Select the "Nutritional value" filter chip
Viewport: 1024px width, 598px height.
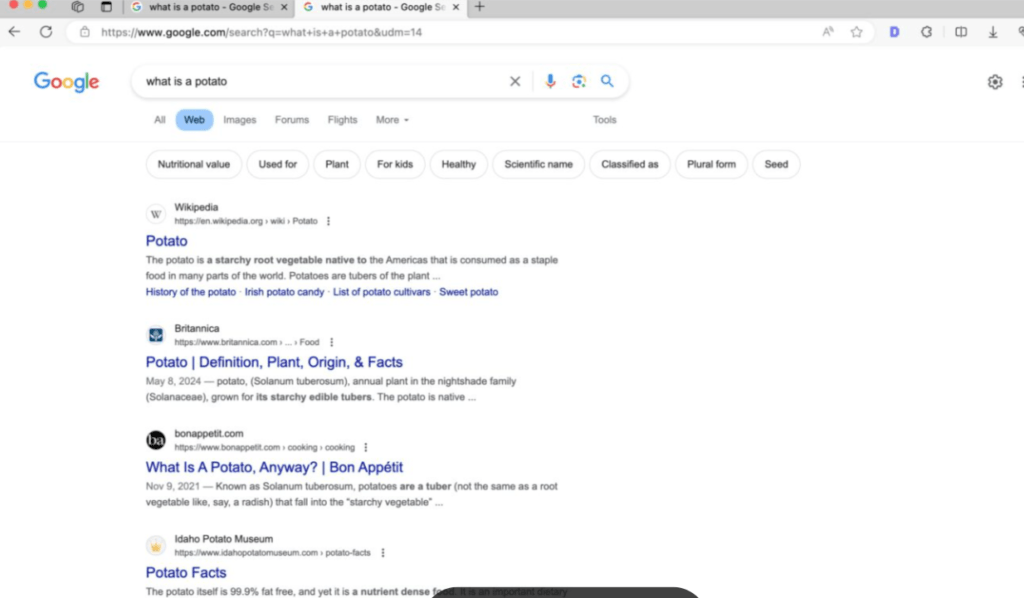click(x=194, y=164)
